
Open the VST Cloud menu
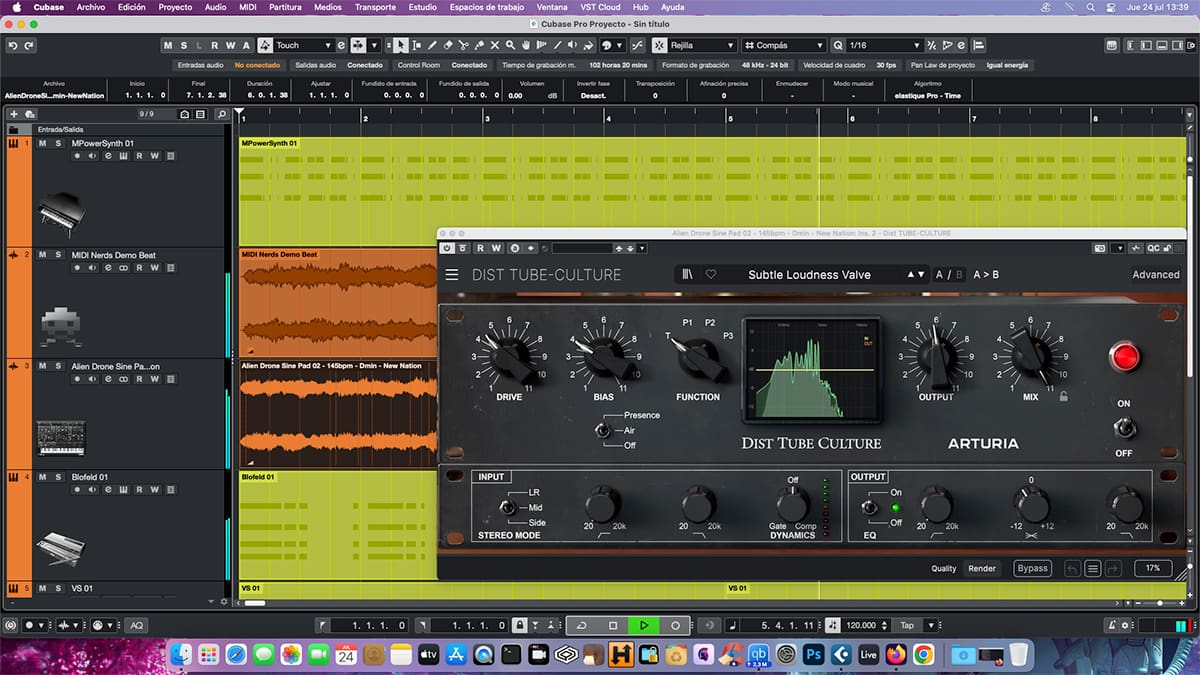[601, 7]
